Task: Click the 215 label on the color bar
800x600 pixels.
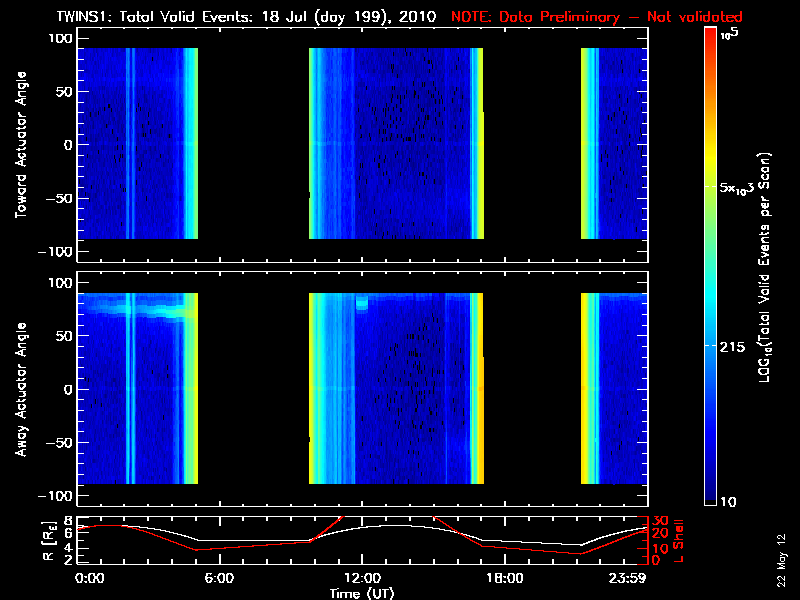Action: coord(736,345)
